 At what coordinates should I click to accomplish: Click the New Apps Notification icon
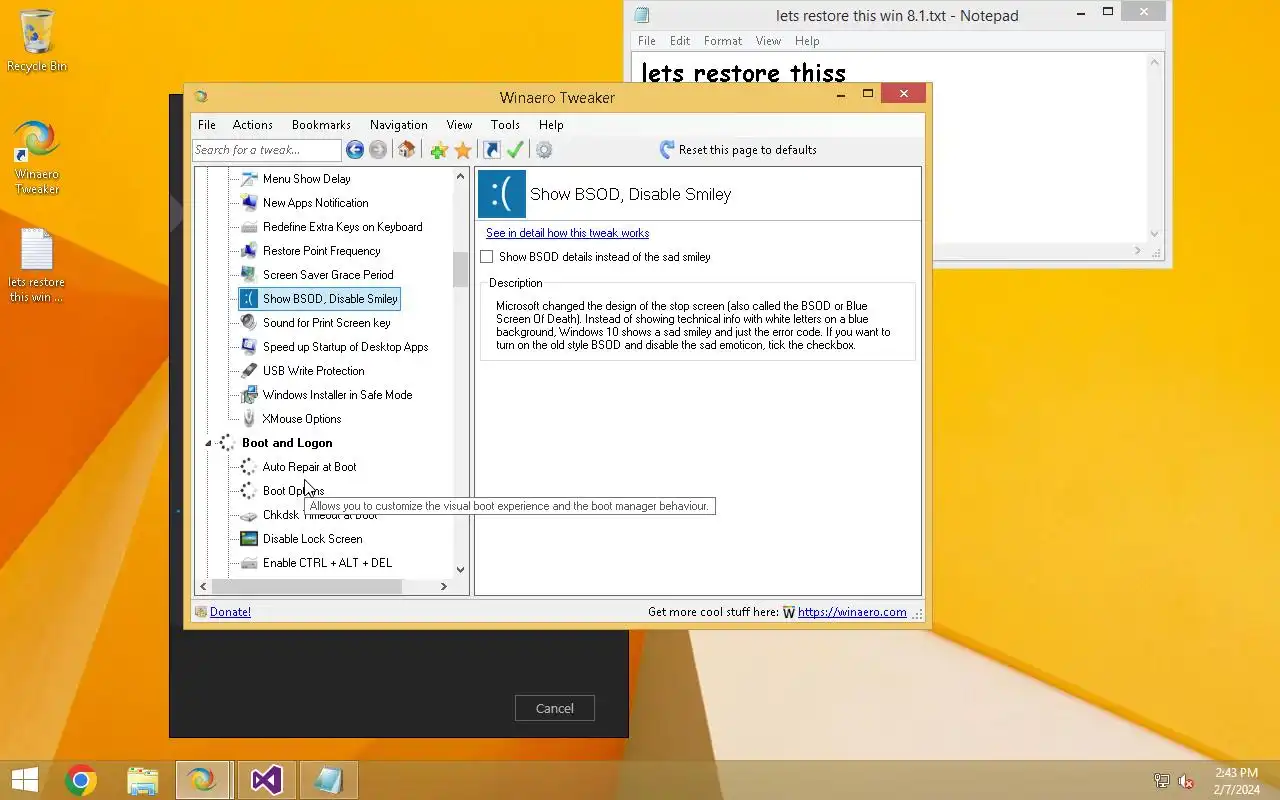pos(249,203)
